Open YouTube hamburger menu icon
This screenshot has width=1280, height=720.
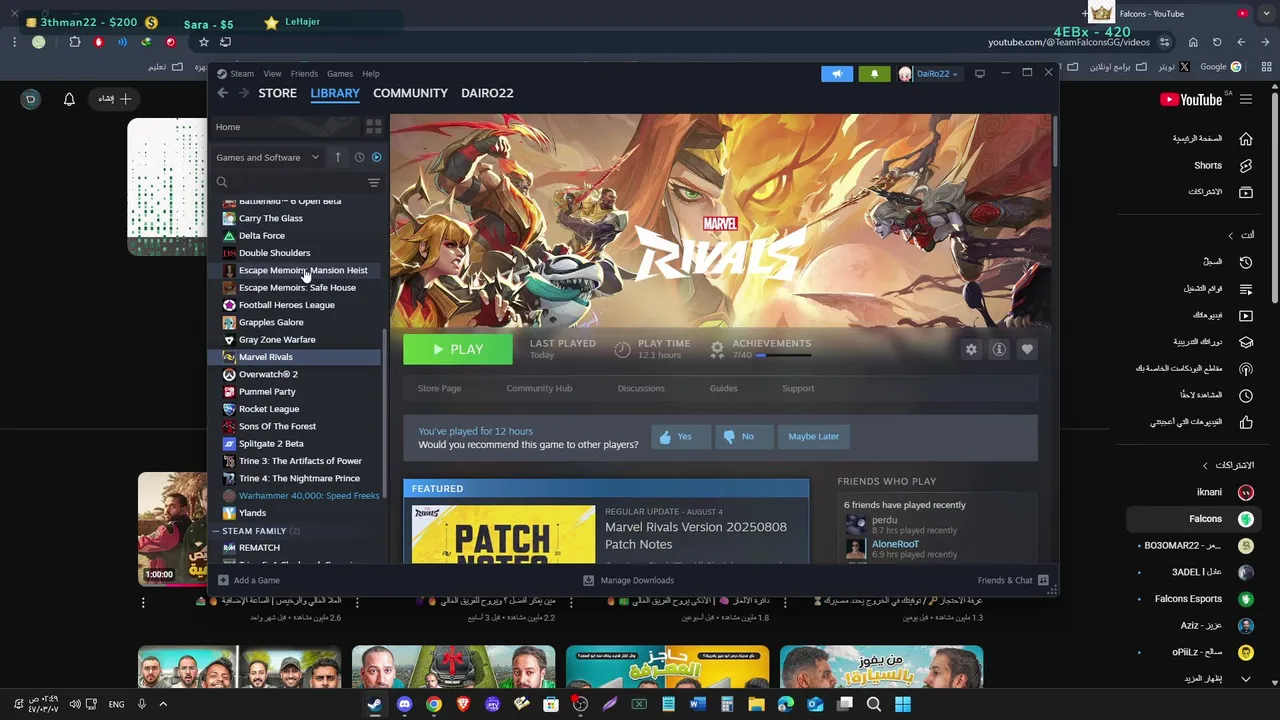(x=1246, y=99)
